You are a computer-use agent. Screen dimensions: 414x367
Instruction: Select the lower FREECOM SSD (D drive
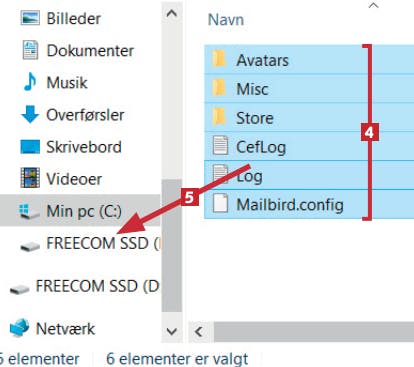(x=84, y=287)
